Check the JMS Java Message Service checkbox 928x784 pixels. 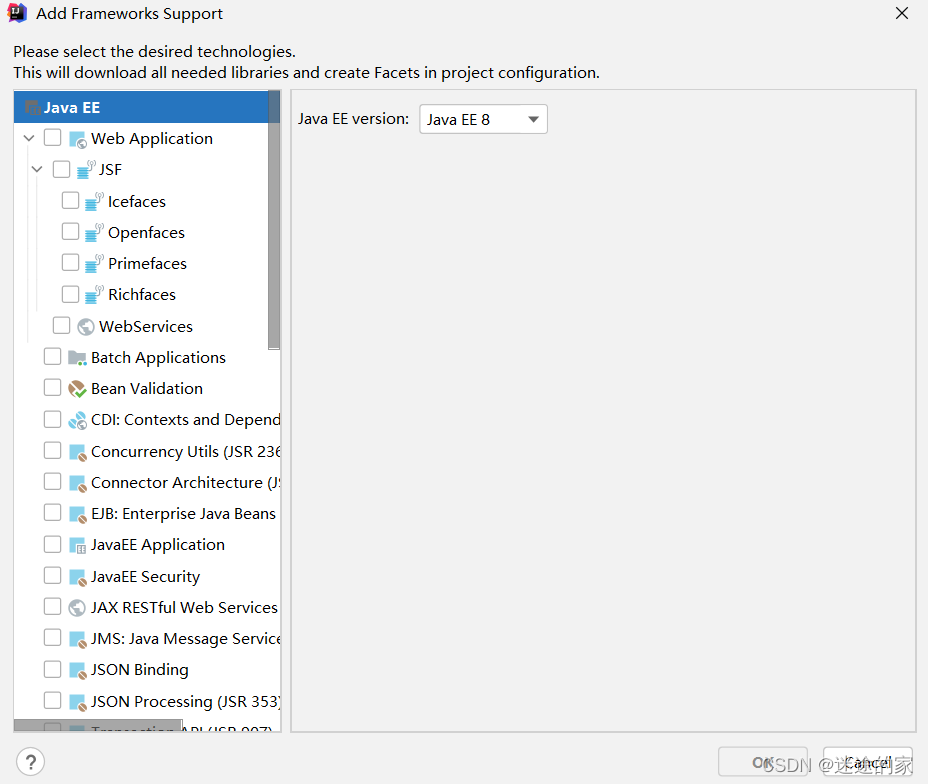pos(53,638)
